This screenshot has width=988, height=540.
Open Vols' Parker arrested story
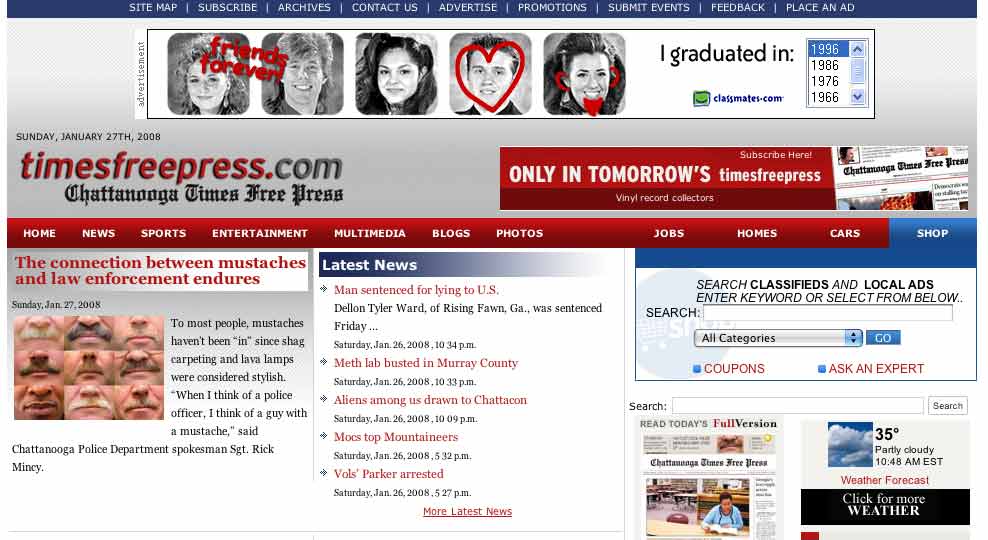(x=388, y=474)
